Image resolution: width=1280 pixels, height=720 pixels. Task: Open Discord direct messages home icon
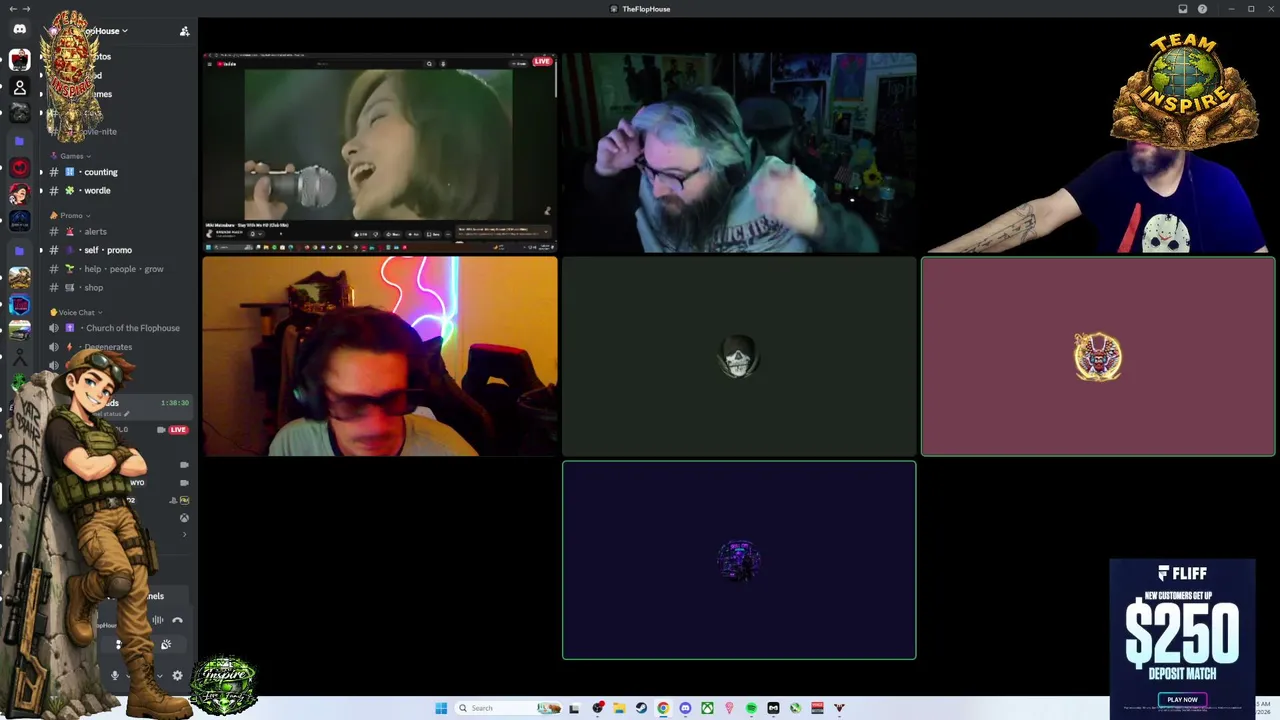click(19, 30)
